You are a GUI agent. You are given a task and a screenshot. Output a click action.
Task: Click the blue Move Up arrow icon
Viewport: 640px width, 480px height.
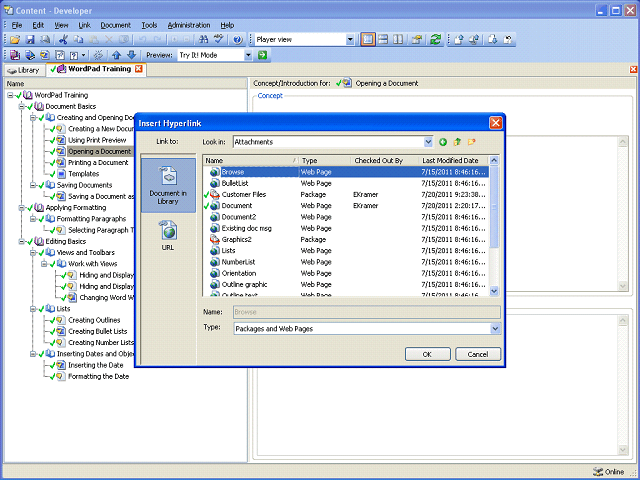(x=116, y=55)
